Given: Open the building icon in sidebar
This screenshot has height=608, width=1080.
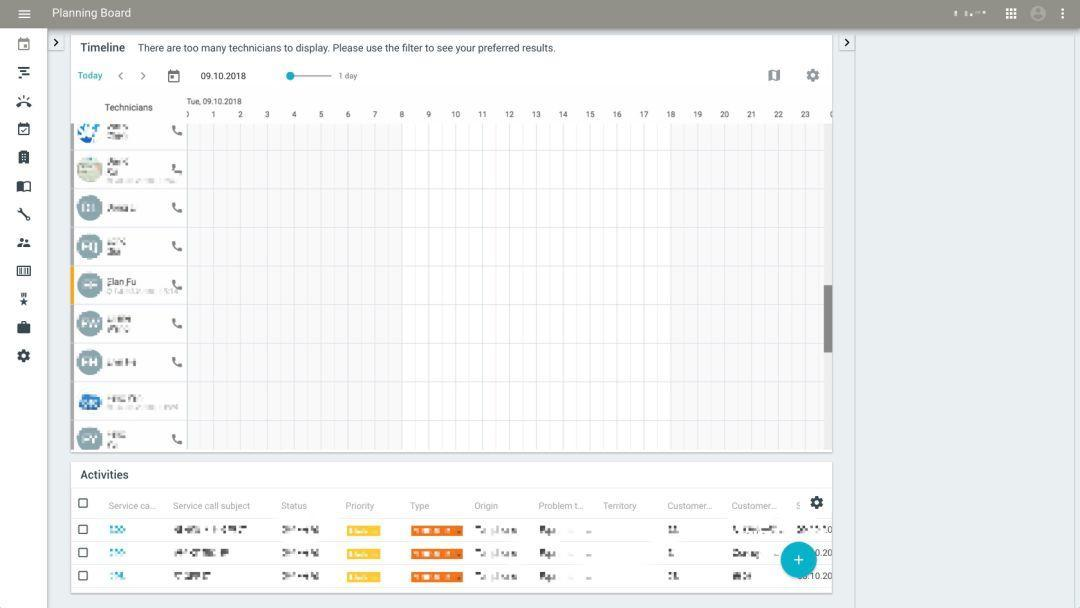Looking at the screenshot, I should 23,158.
